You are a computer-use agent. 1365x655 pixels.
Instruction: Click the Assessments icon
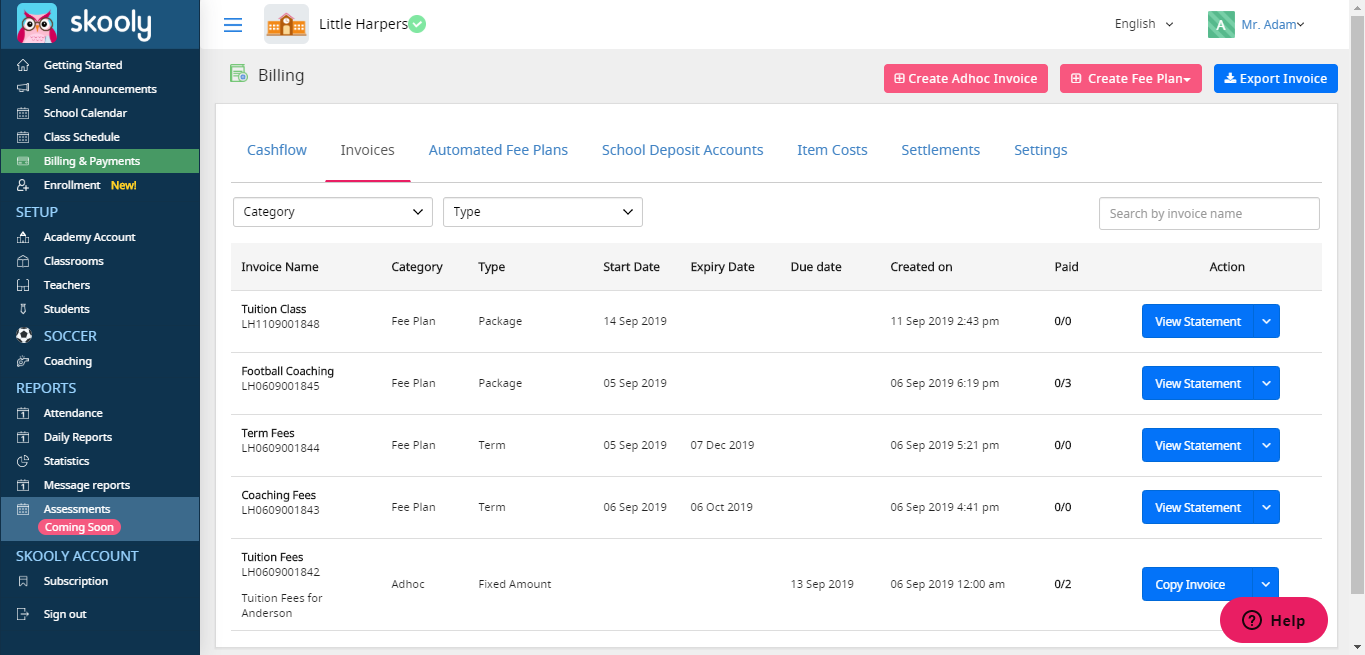click(x=23, y=509)
